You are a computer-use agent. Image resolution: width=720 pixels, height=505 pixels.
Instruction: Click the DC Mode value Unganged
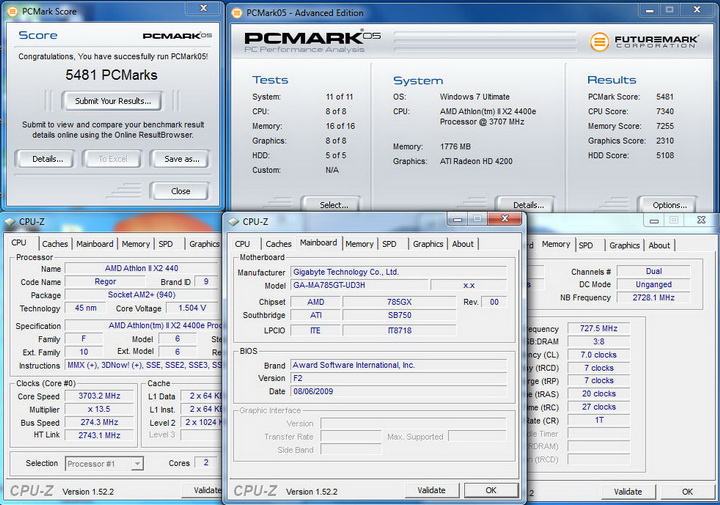653,285
